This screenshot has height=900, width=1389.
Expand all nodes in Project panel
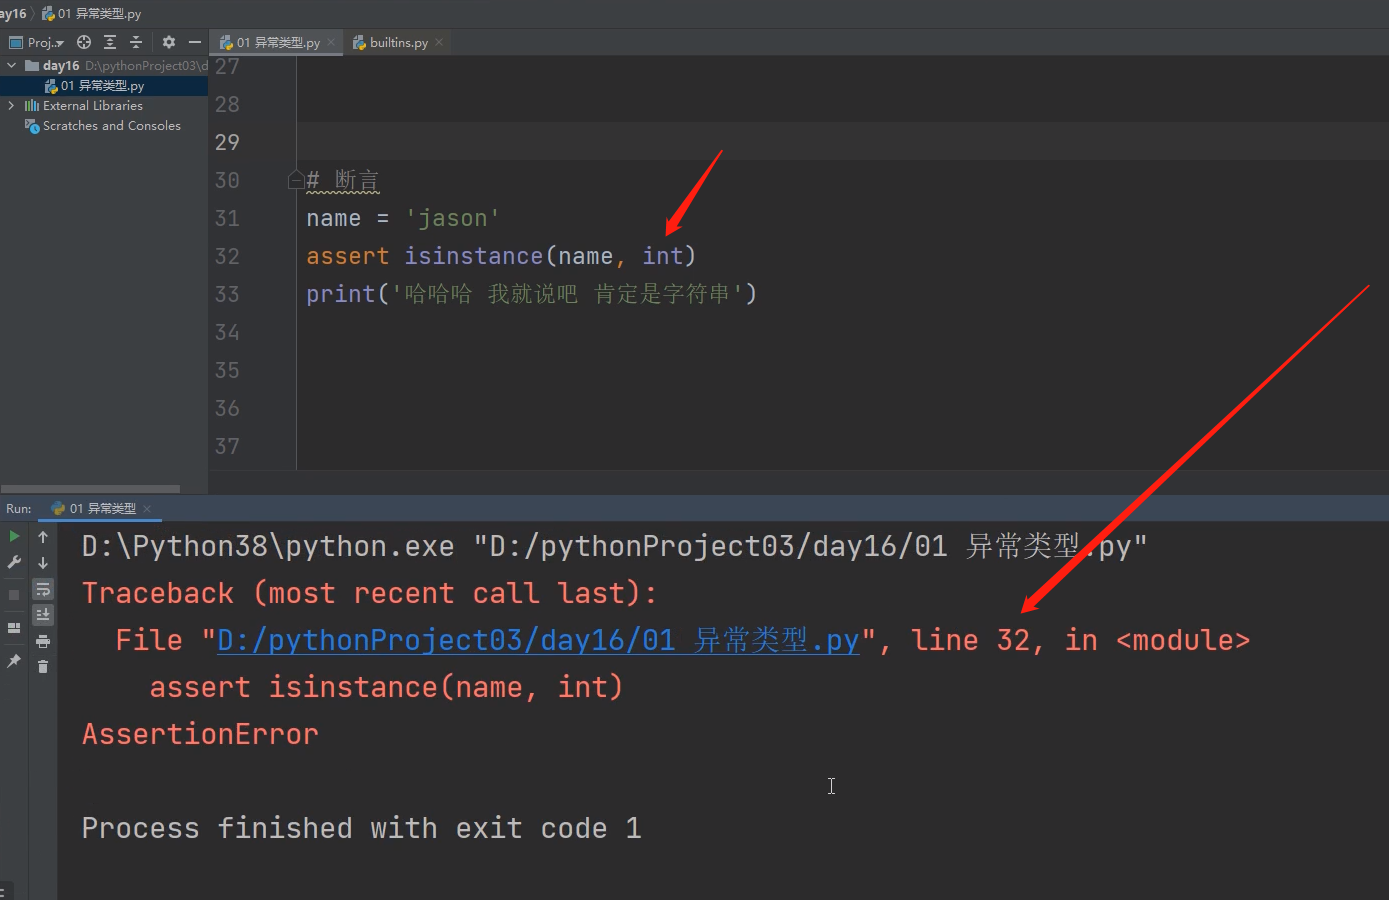coord(110,42)
